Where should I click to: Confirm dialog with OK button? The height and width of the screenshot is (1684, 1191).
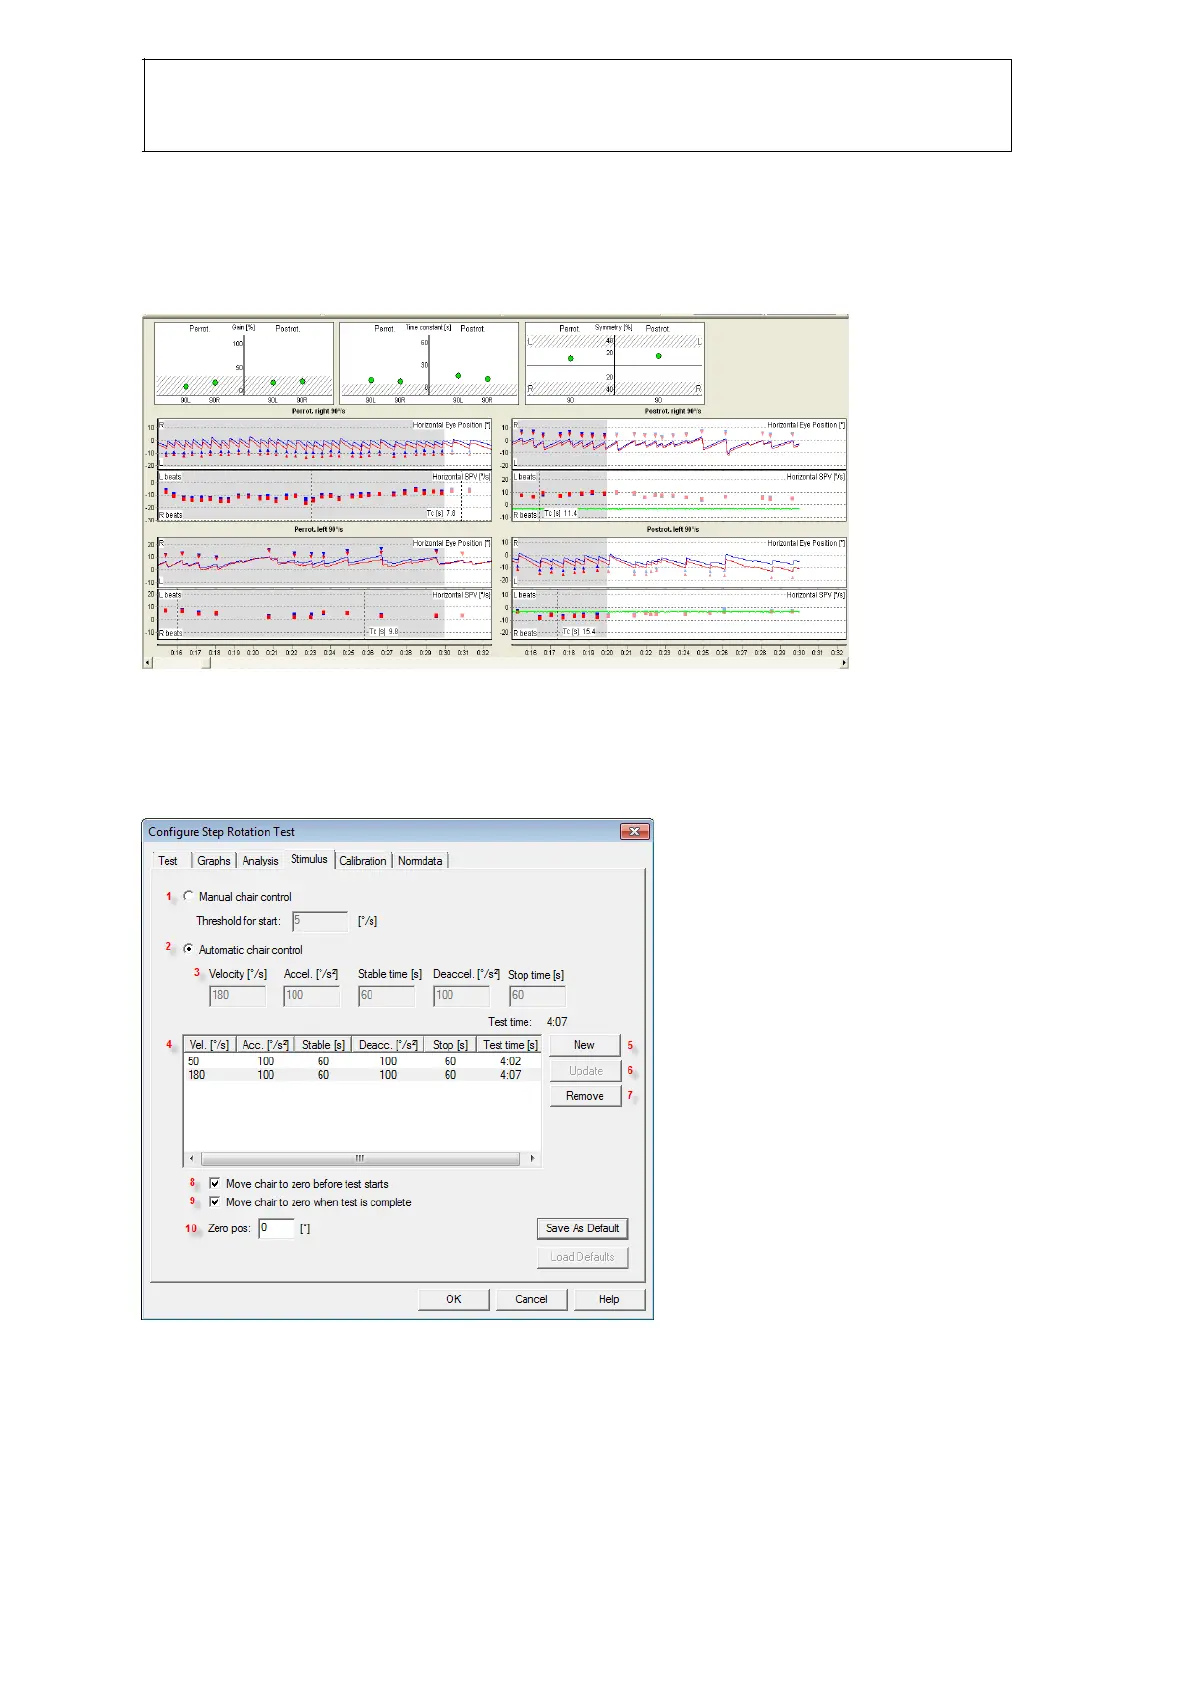point(453,1299)
